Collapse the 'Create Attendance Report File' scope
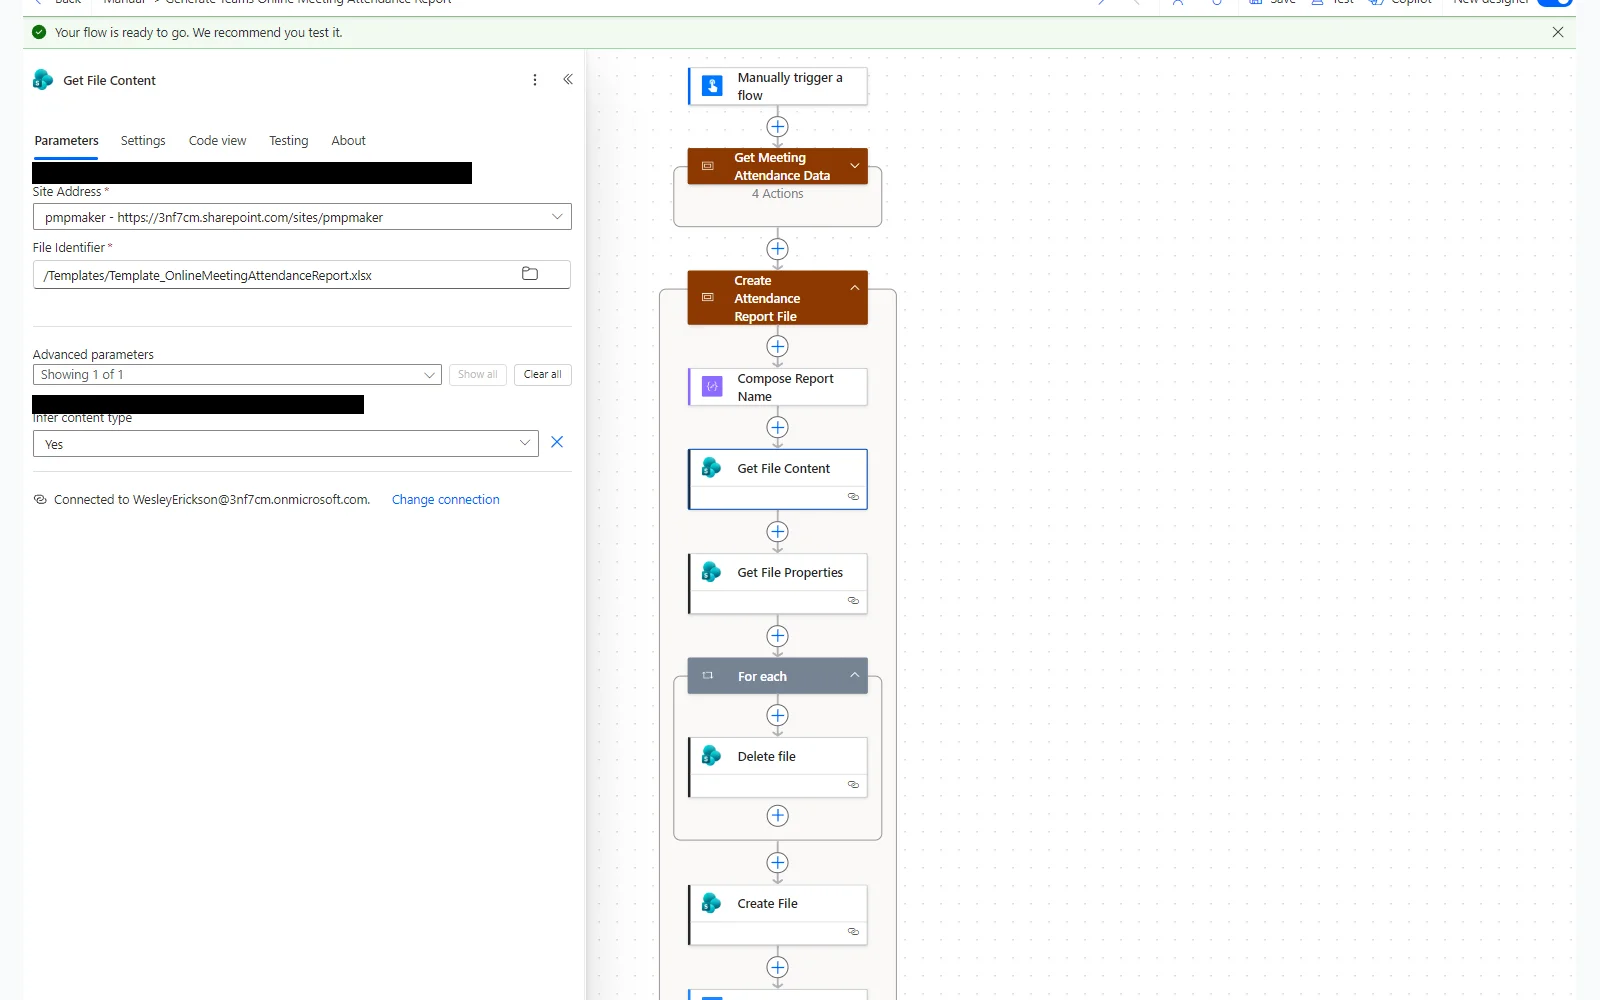 (855, 288)
